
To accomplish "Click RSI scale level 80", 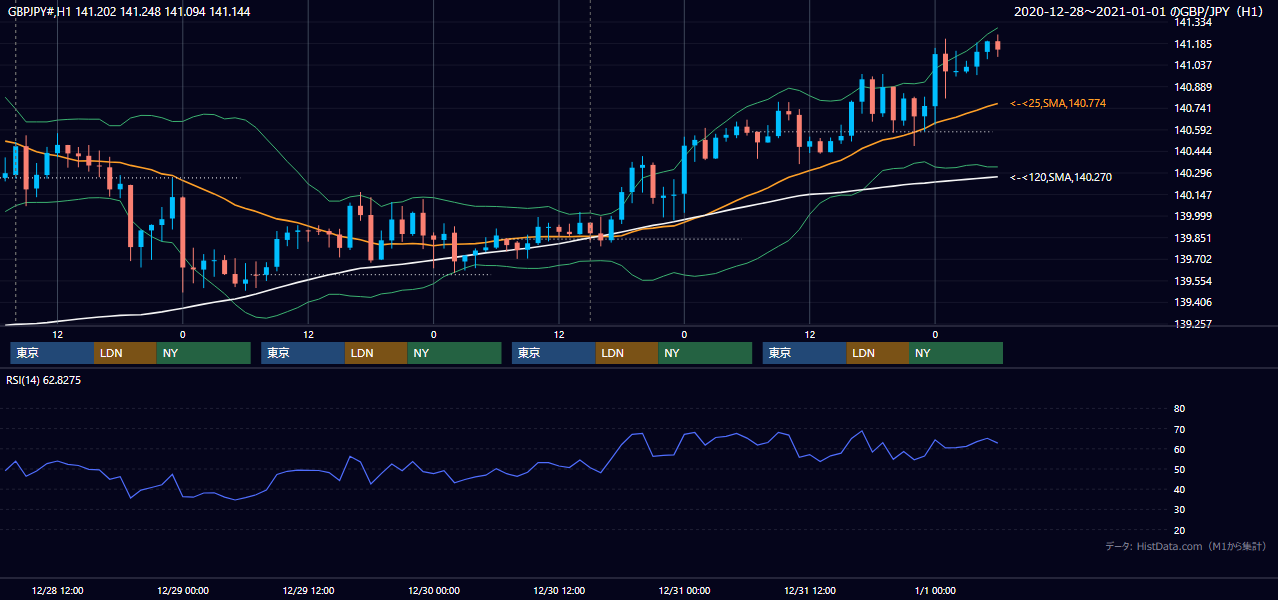I will pyautogui.click(x=1179, y=409).
